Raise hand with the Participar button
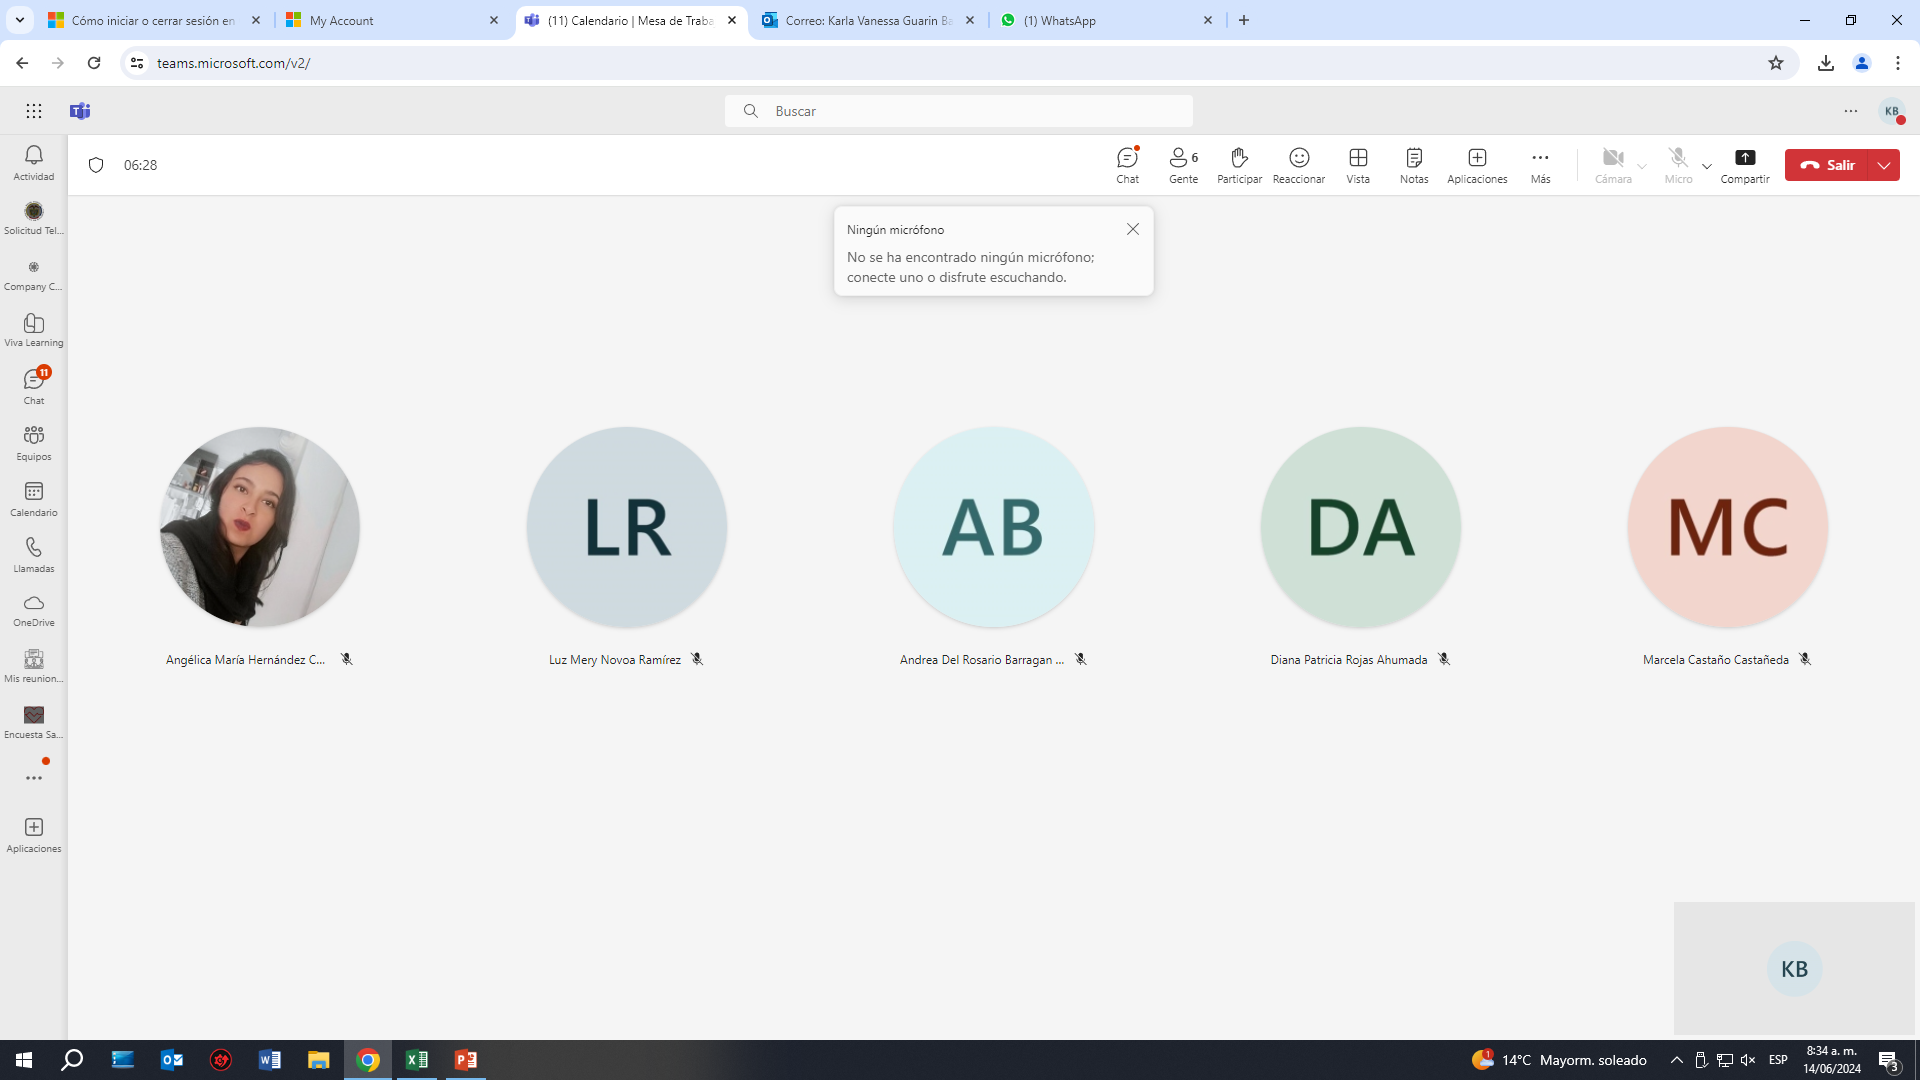 pyautogui.click(x=1239, y=165)
